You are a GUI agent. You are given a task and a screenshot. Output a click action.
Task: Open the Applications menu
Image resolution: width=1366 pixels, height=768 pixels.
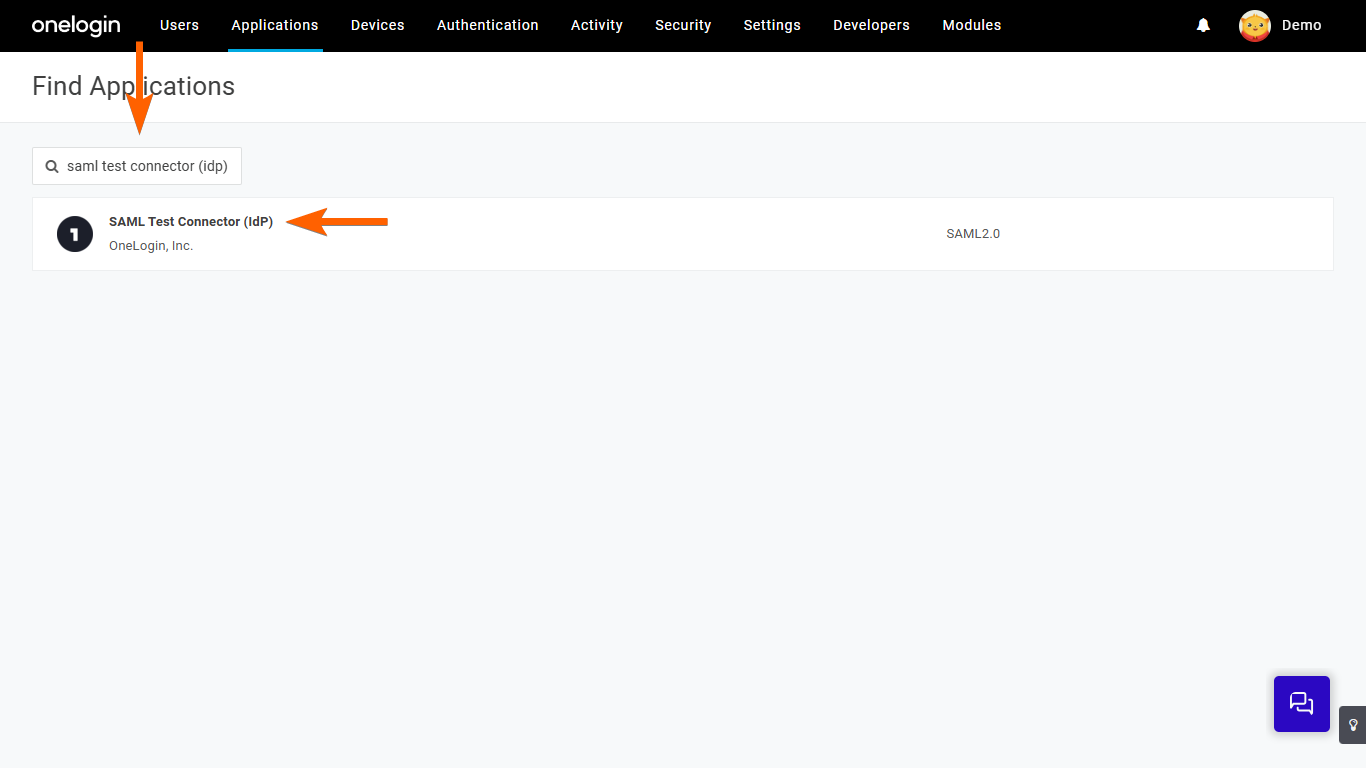(x=275, y=25)
